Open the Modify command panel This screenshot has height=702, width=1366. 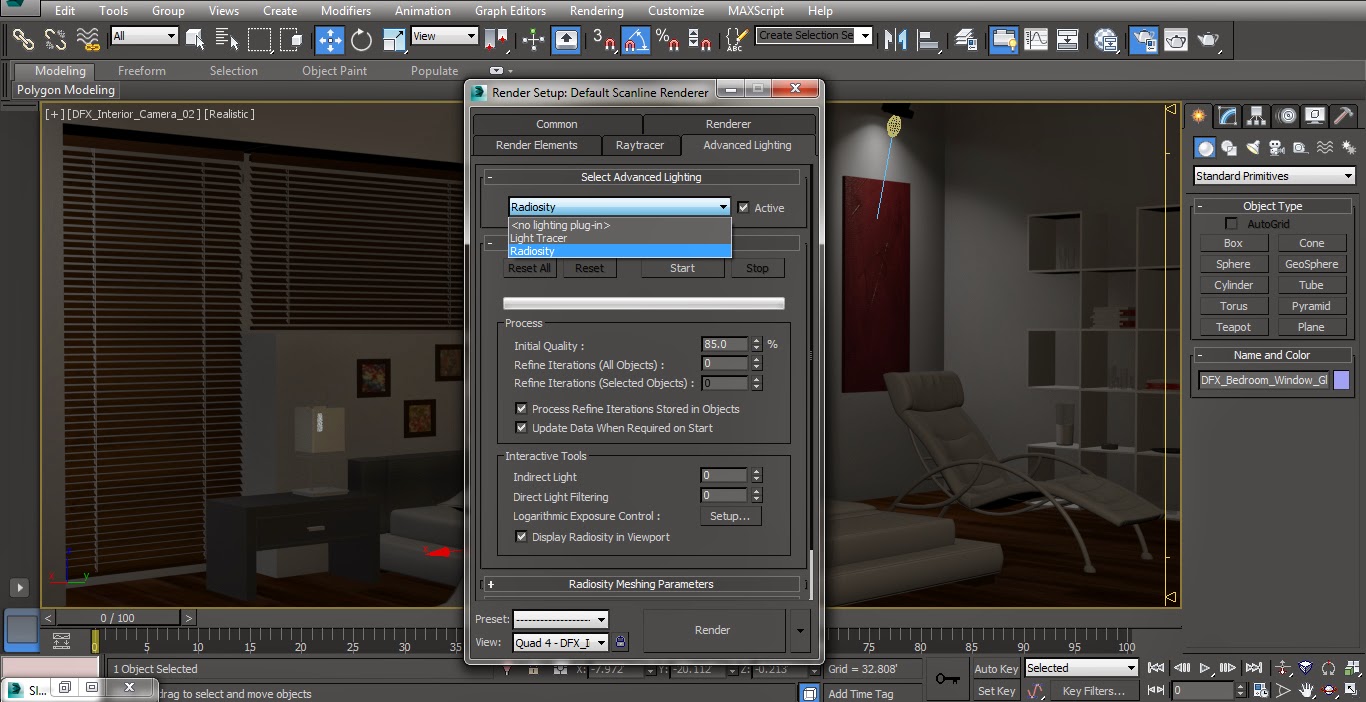coord(1227,116)
